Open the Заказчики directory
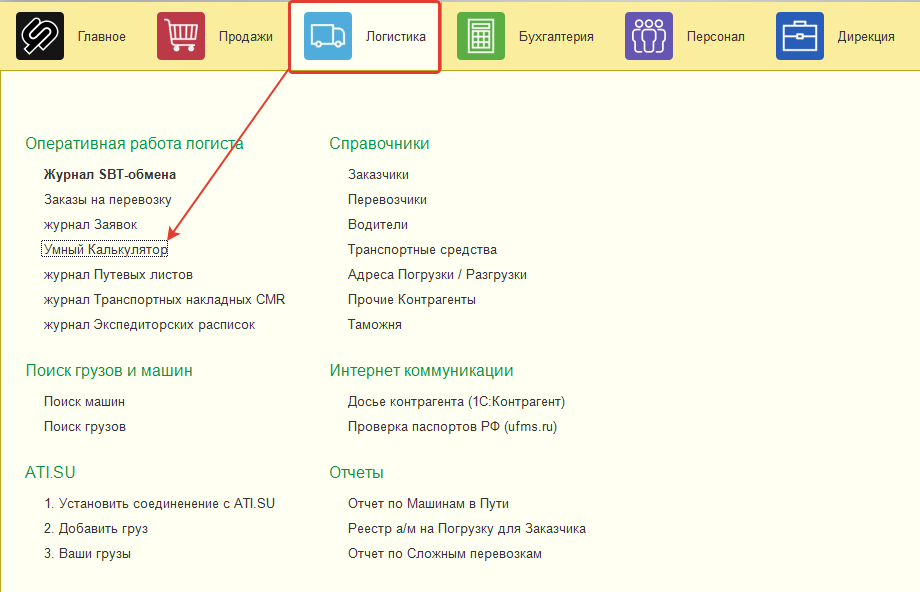Viewport: 920px width, 592px height. point(378,174)
